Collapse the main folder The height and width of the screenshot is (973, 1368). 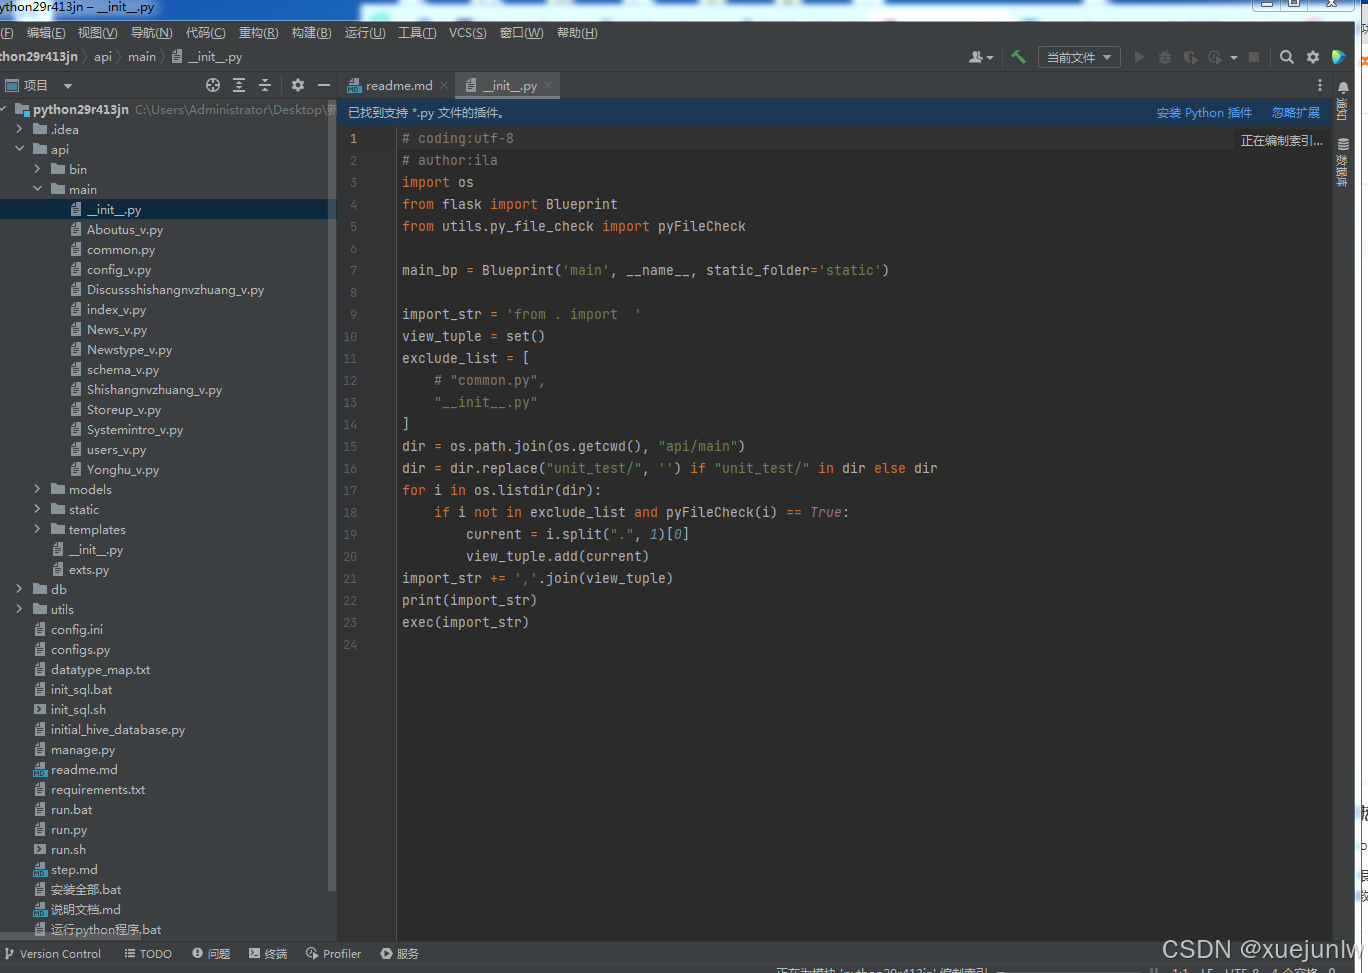tap(37, 189)
